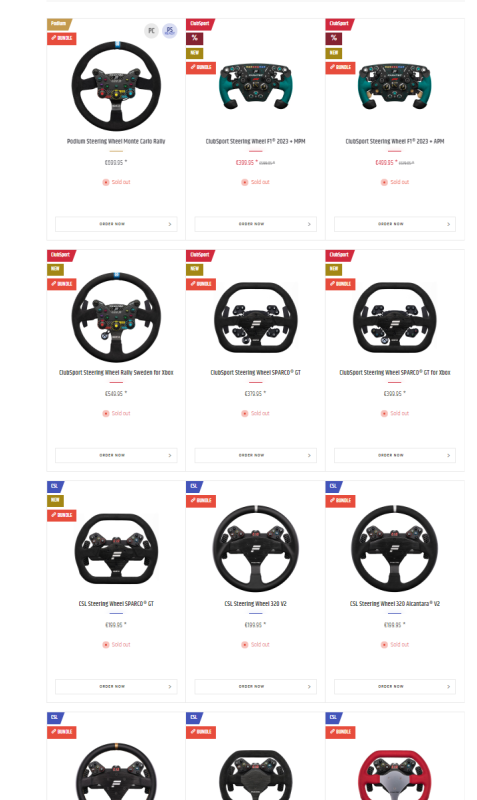Click the ClubSport tag on F1 2023 + APM
Viewport: 477px width, 800px height.
(339, 23)
